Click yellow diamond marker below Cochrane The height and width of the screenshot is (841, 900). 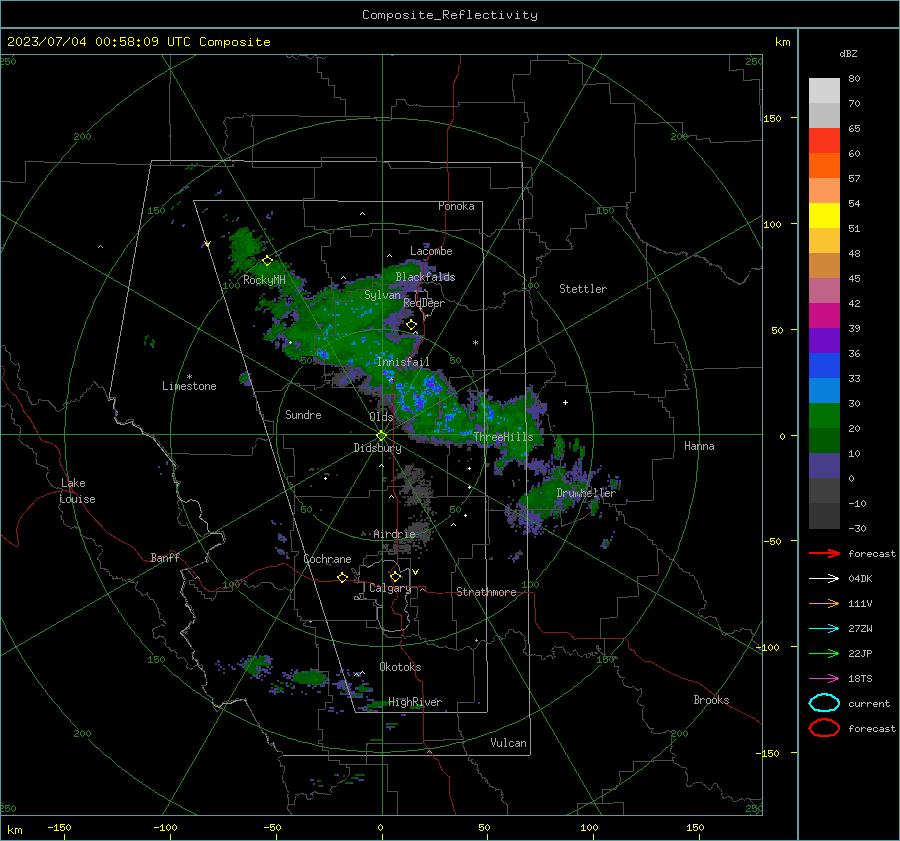342,577
